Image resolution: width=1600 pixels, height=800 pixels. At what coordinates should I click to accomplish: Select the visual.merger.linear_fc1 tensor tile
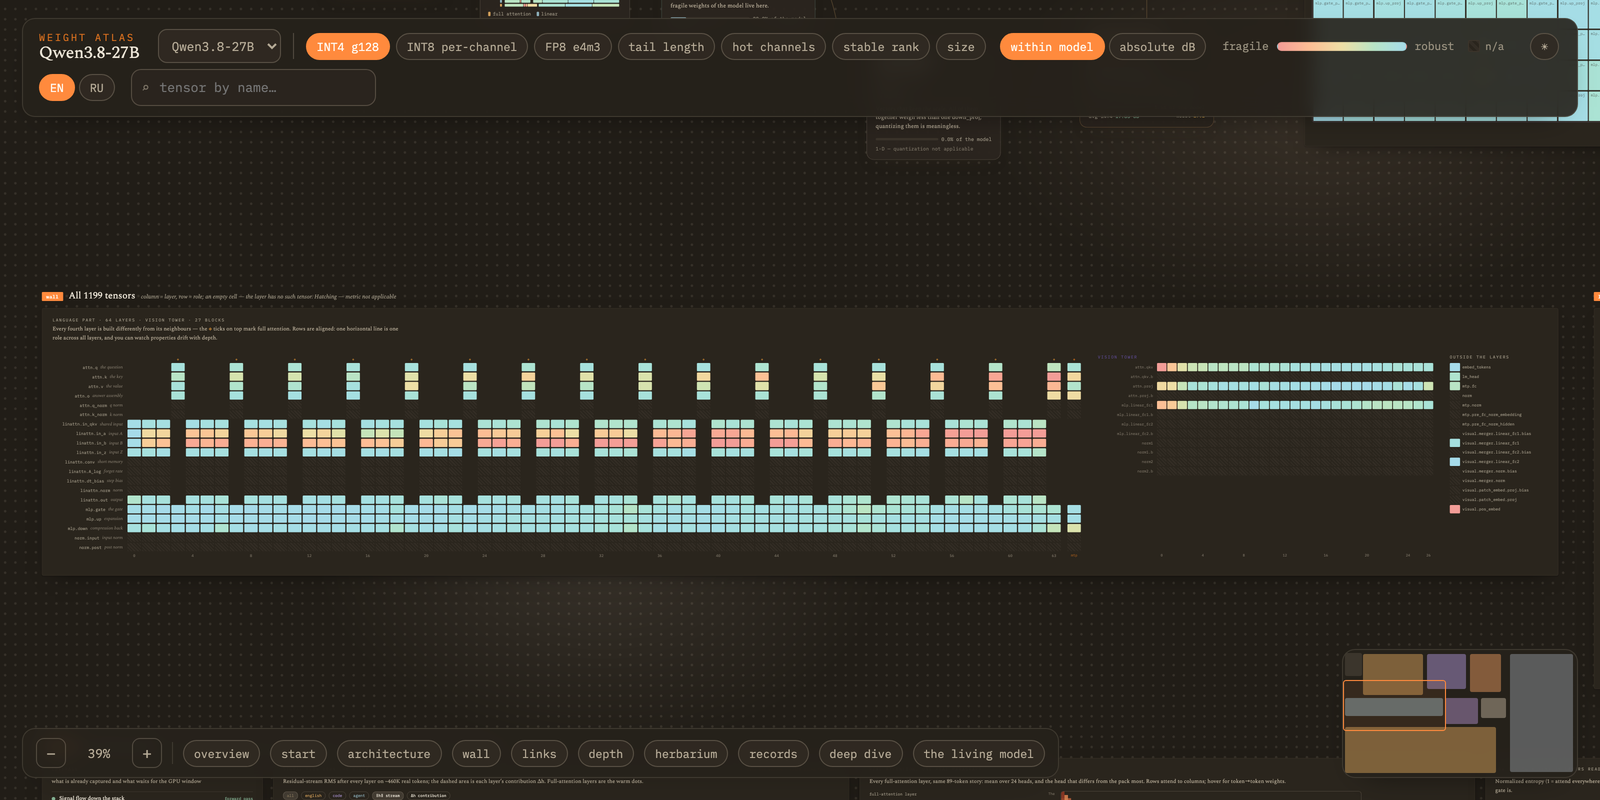click(1455, 443)
